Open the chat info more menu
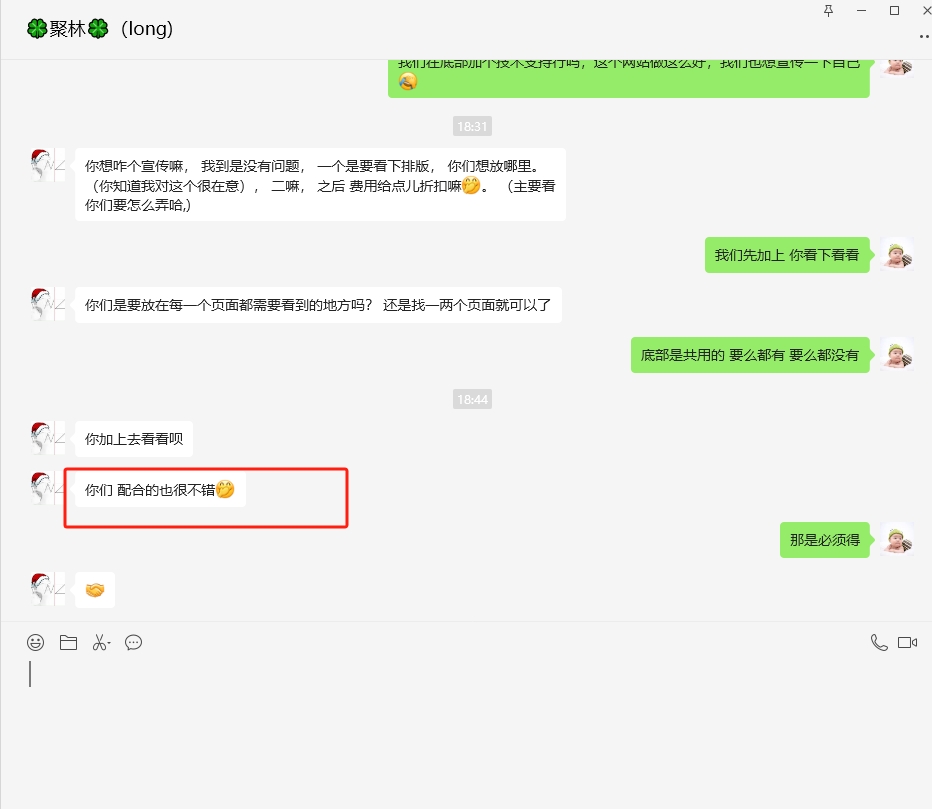Screen dimensions: 932x809 [x=924, y=36]
